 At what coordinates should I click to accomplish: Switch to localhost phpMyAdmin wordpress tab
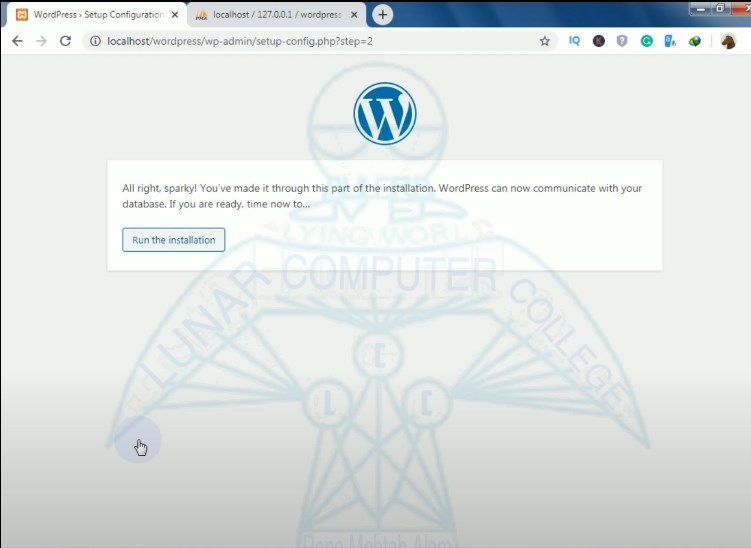tap(277, 15)
